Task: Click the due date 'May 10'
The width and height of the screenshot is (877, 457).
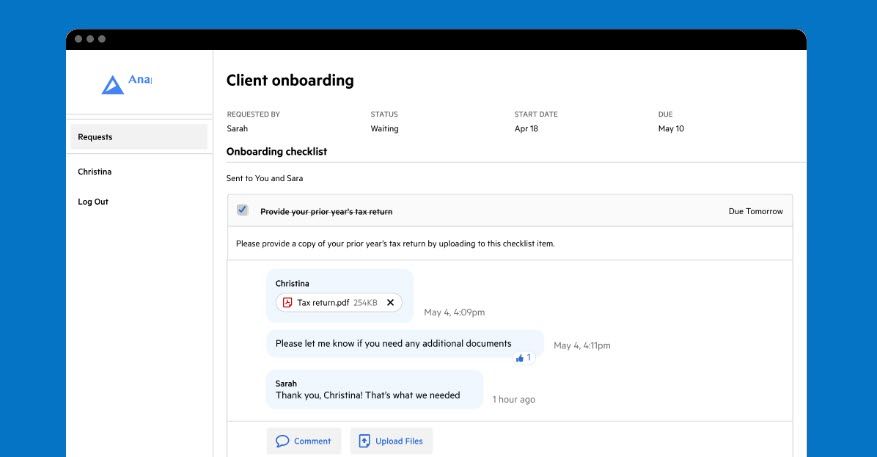Action: [x=671, y=129]
